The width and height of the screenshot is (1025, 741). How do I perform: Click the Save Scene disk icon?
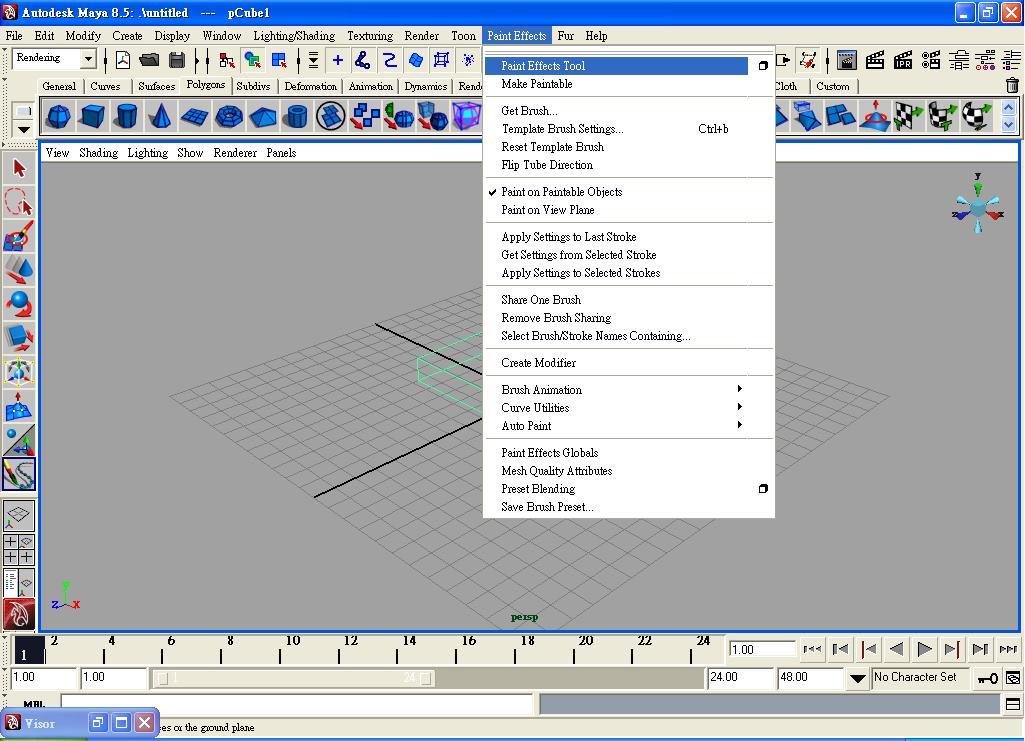tap(176, 60)
